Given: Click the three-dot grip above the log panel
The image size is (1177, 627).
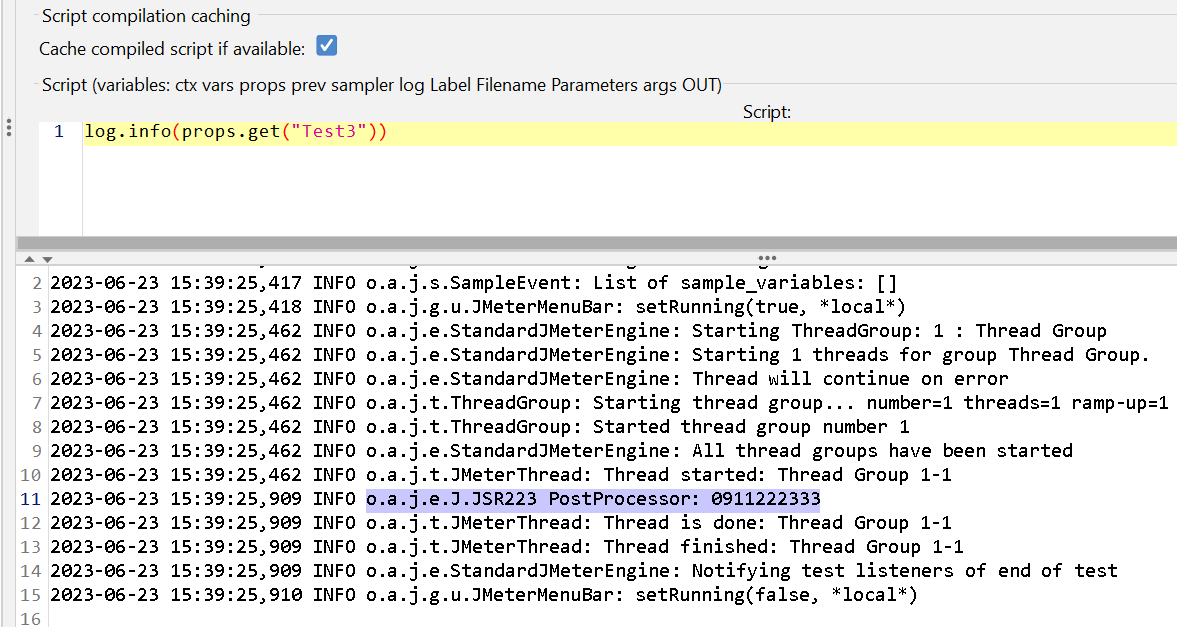Looking at the screenshot, I should [768, 257].
